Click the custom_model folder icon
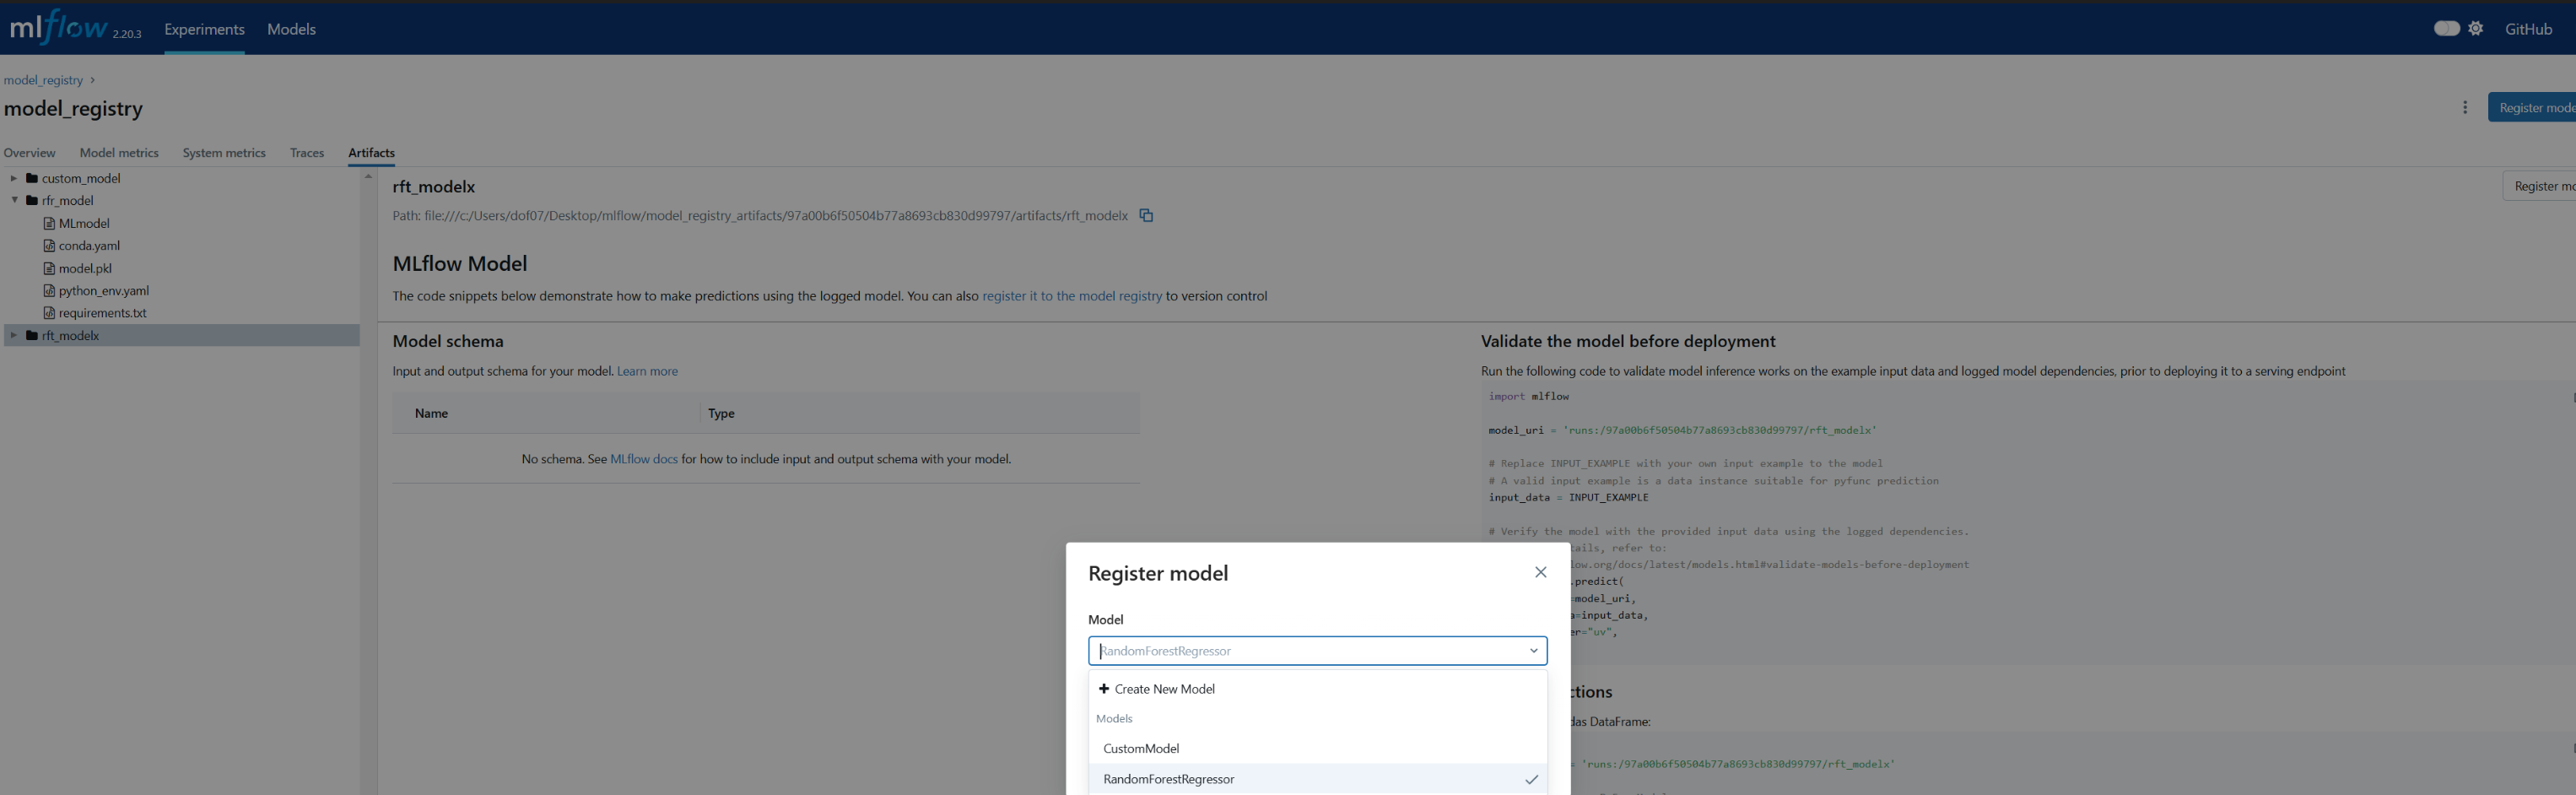This screenshot has height=795, width=2576. 32,178
